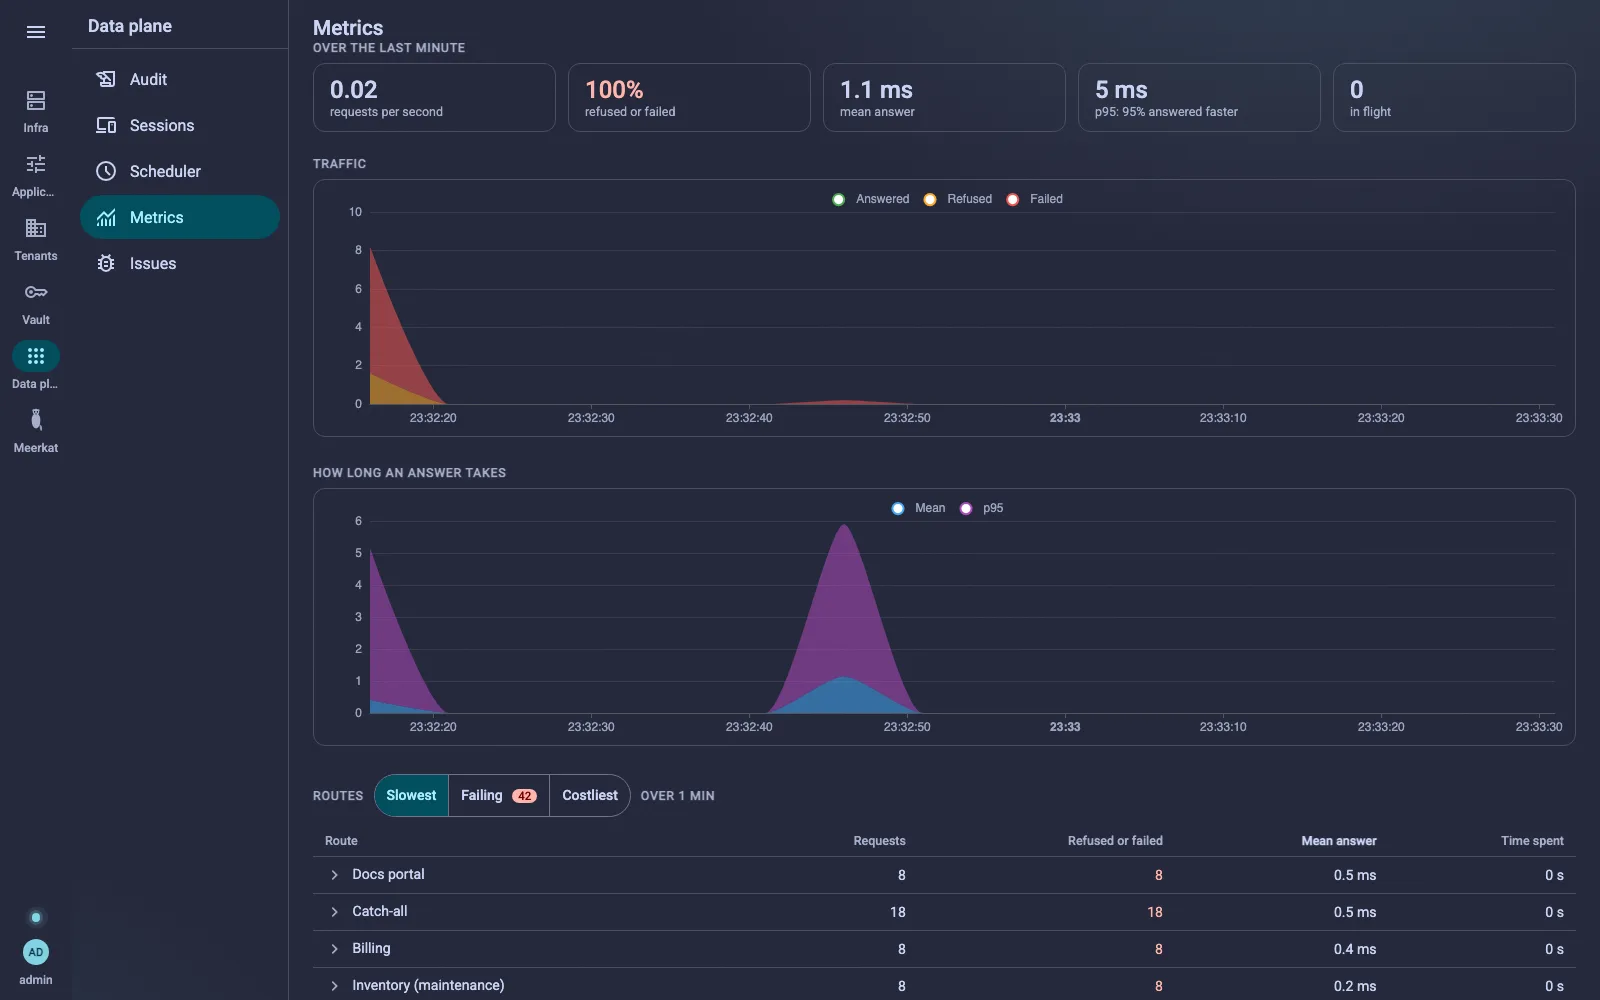Image resolution: width=1600 pixels, height=1000 pixels.
Task: Open the Sessions menu item
Action: (x=180, y=125)
